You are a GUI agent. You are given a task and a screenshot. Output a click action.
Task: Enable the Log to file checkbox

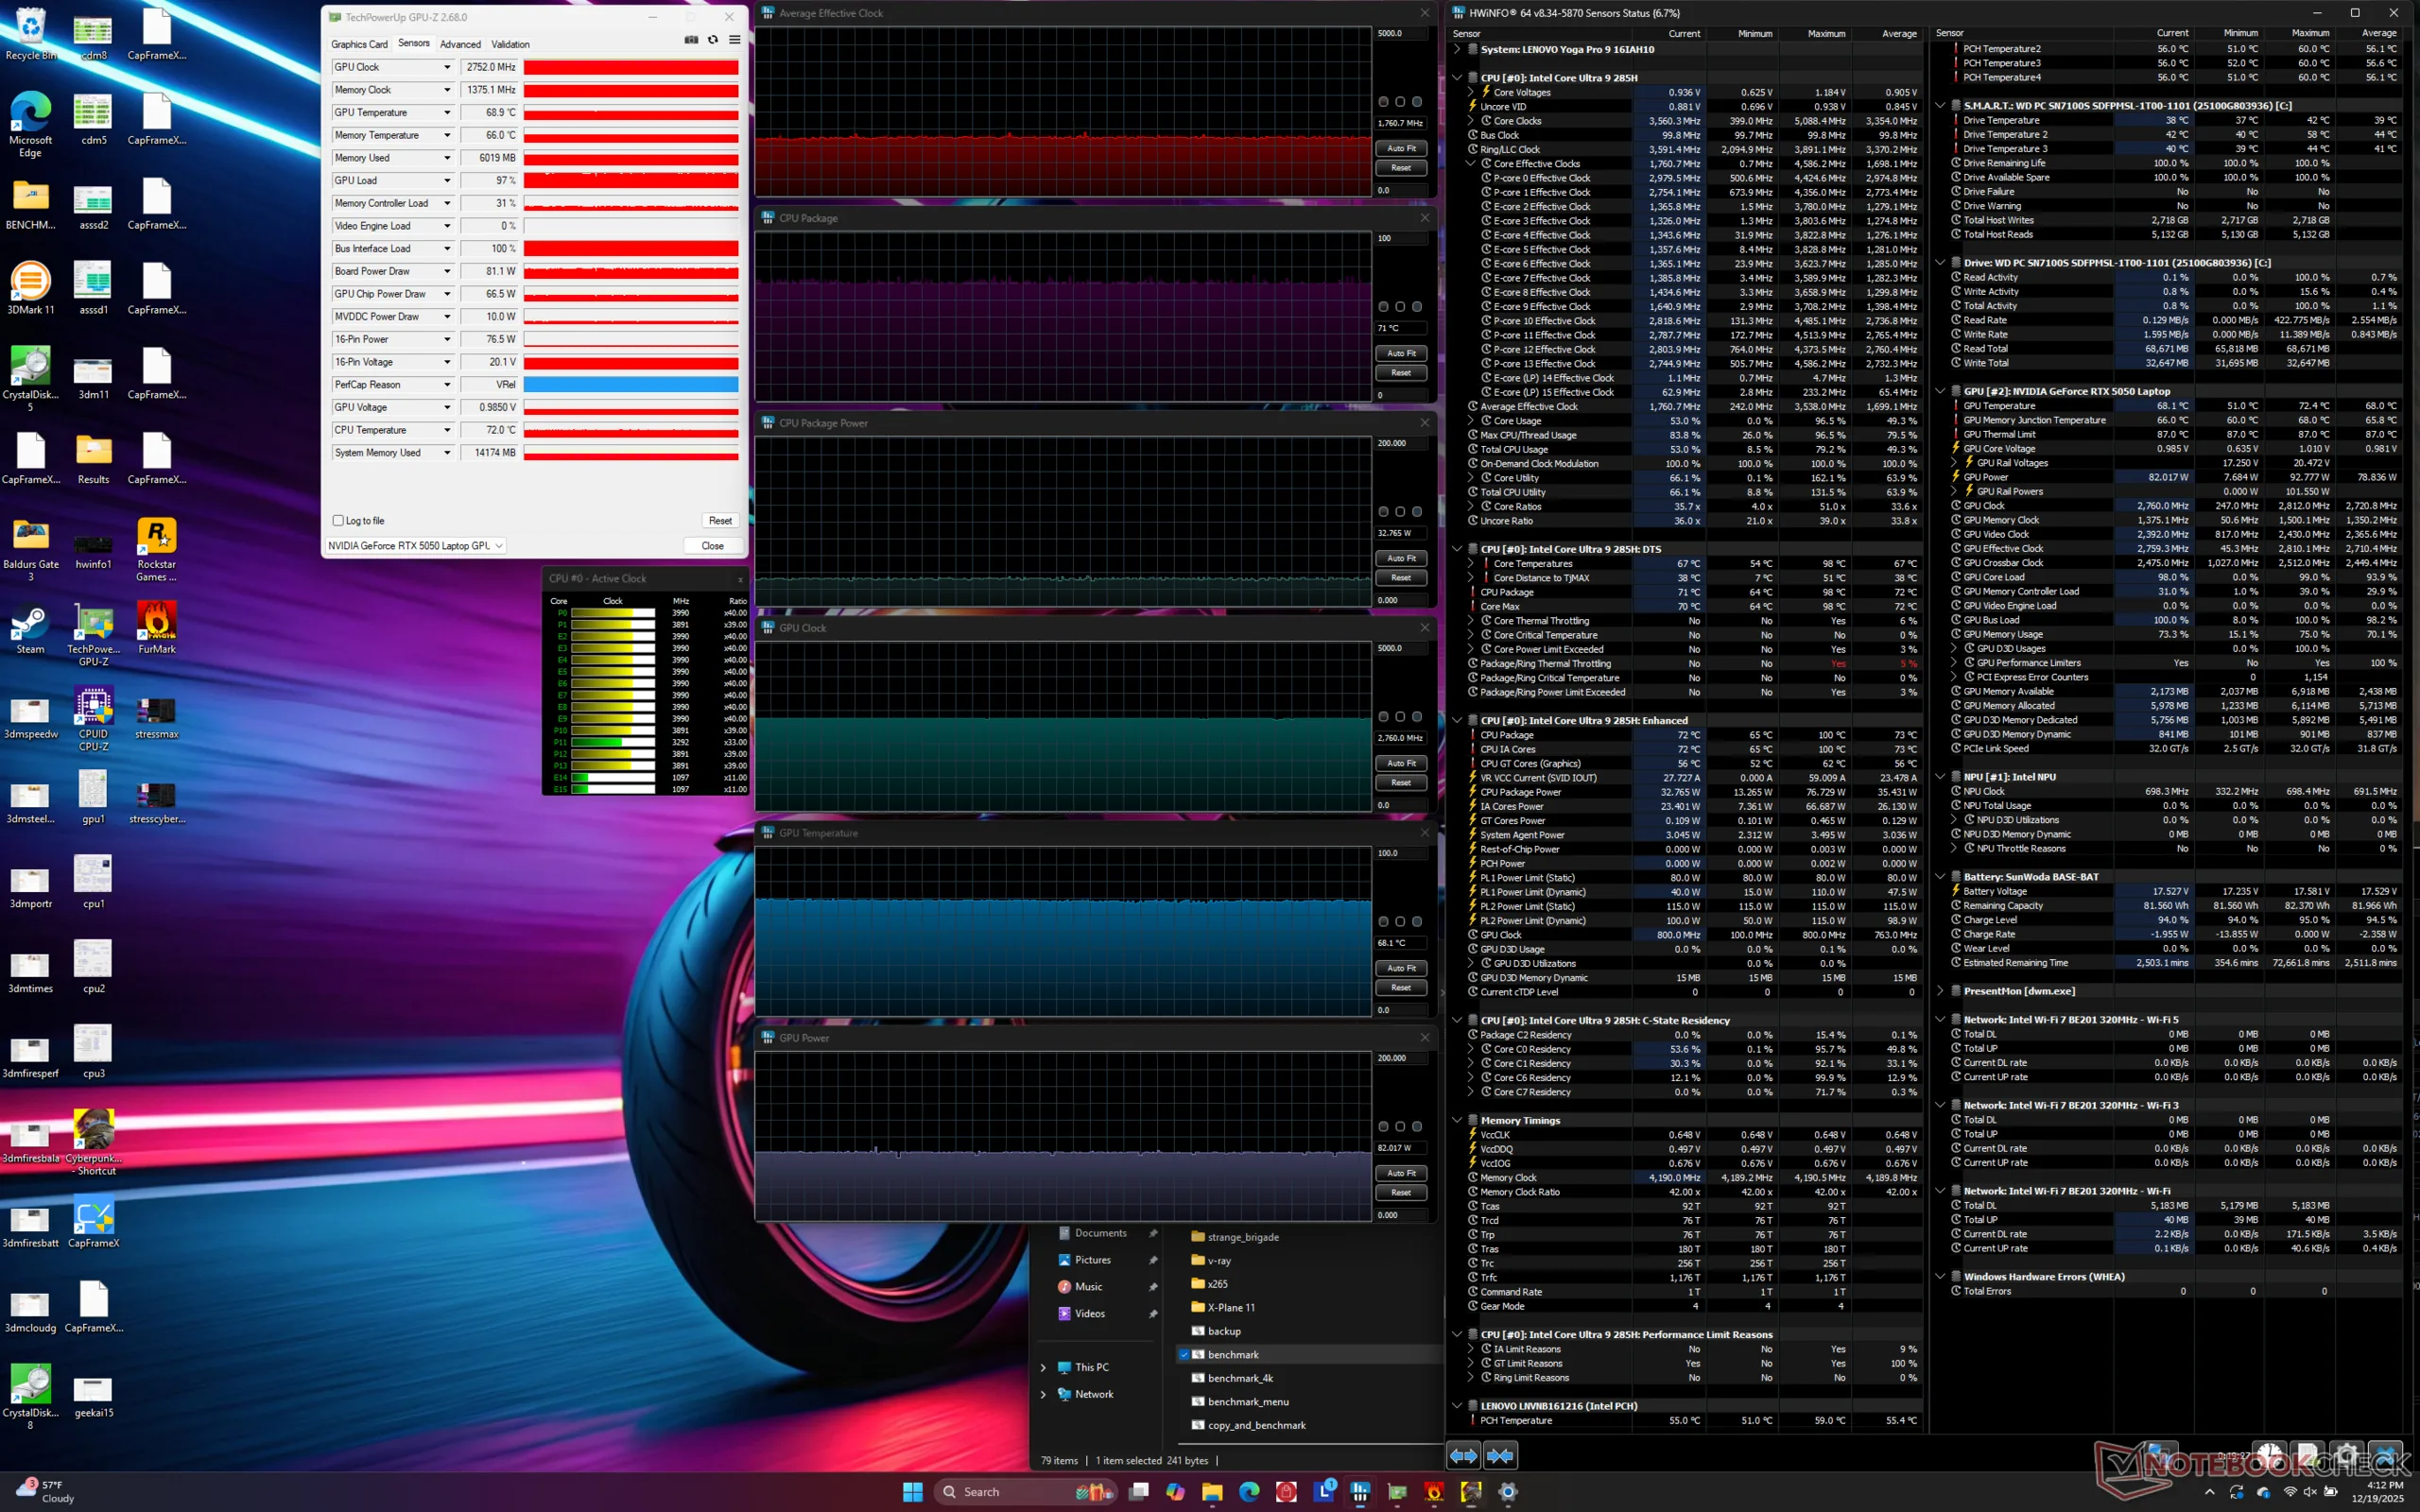339,521
